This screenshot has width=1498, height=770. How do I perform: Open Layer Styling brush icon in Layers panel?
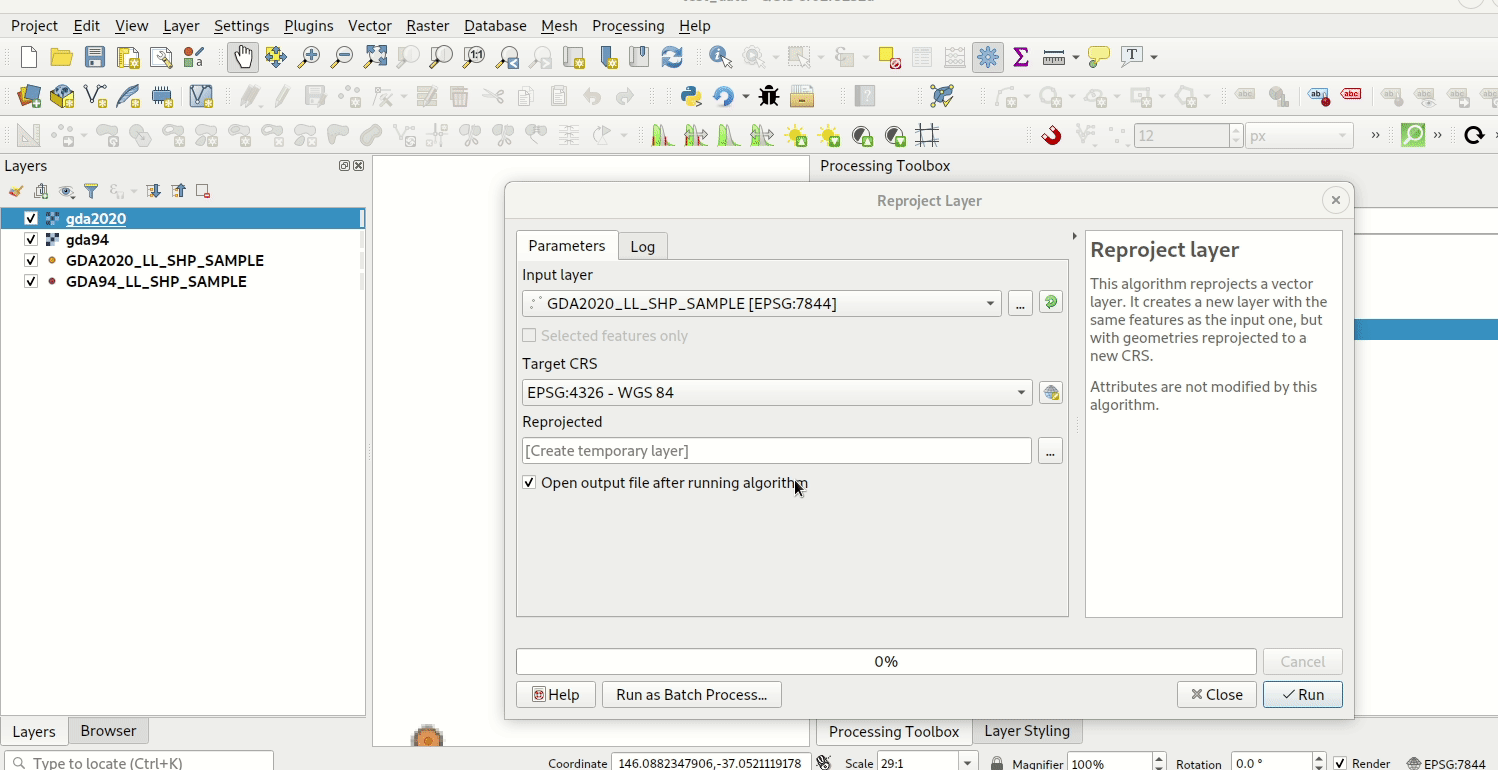coord(16,191)
